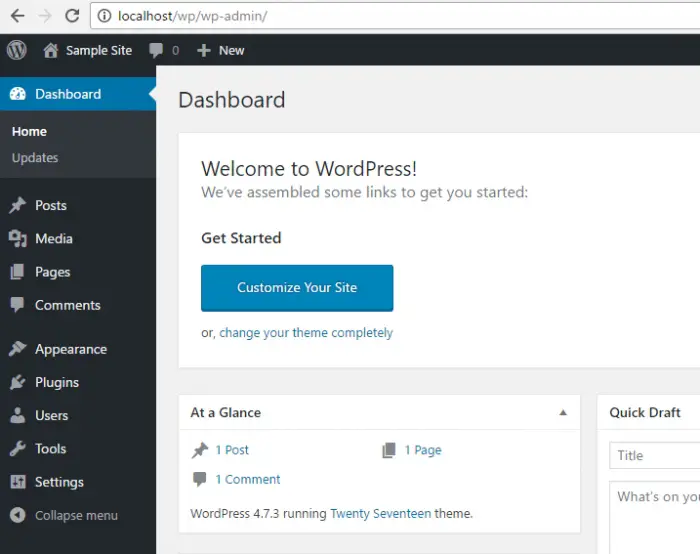Click the Comments bubble icon in sidebar
Viewport: 700px width, 554px height.
(x=17, y=304)
